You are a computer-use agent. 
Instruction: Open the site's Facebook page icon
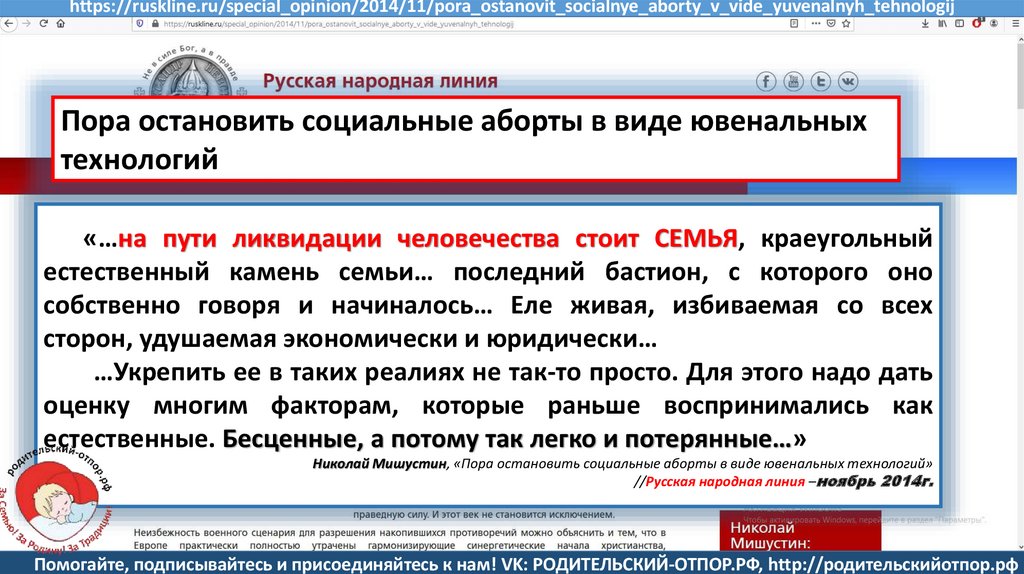[x=766, y=82]
